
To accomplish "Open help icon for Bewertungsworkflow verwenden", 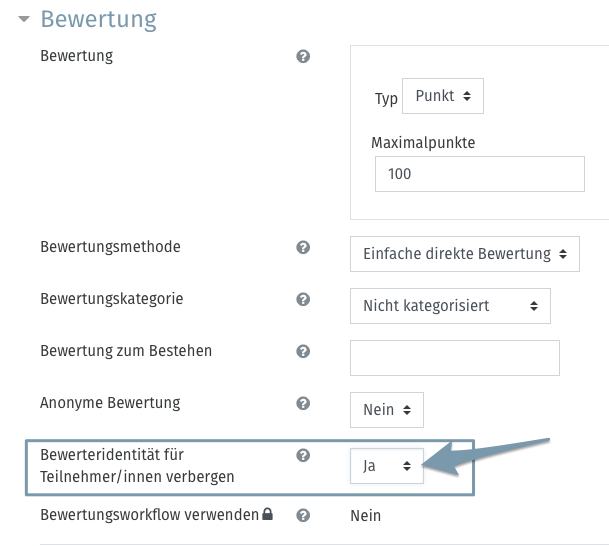I will [x=303, y=515].
